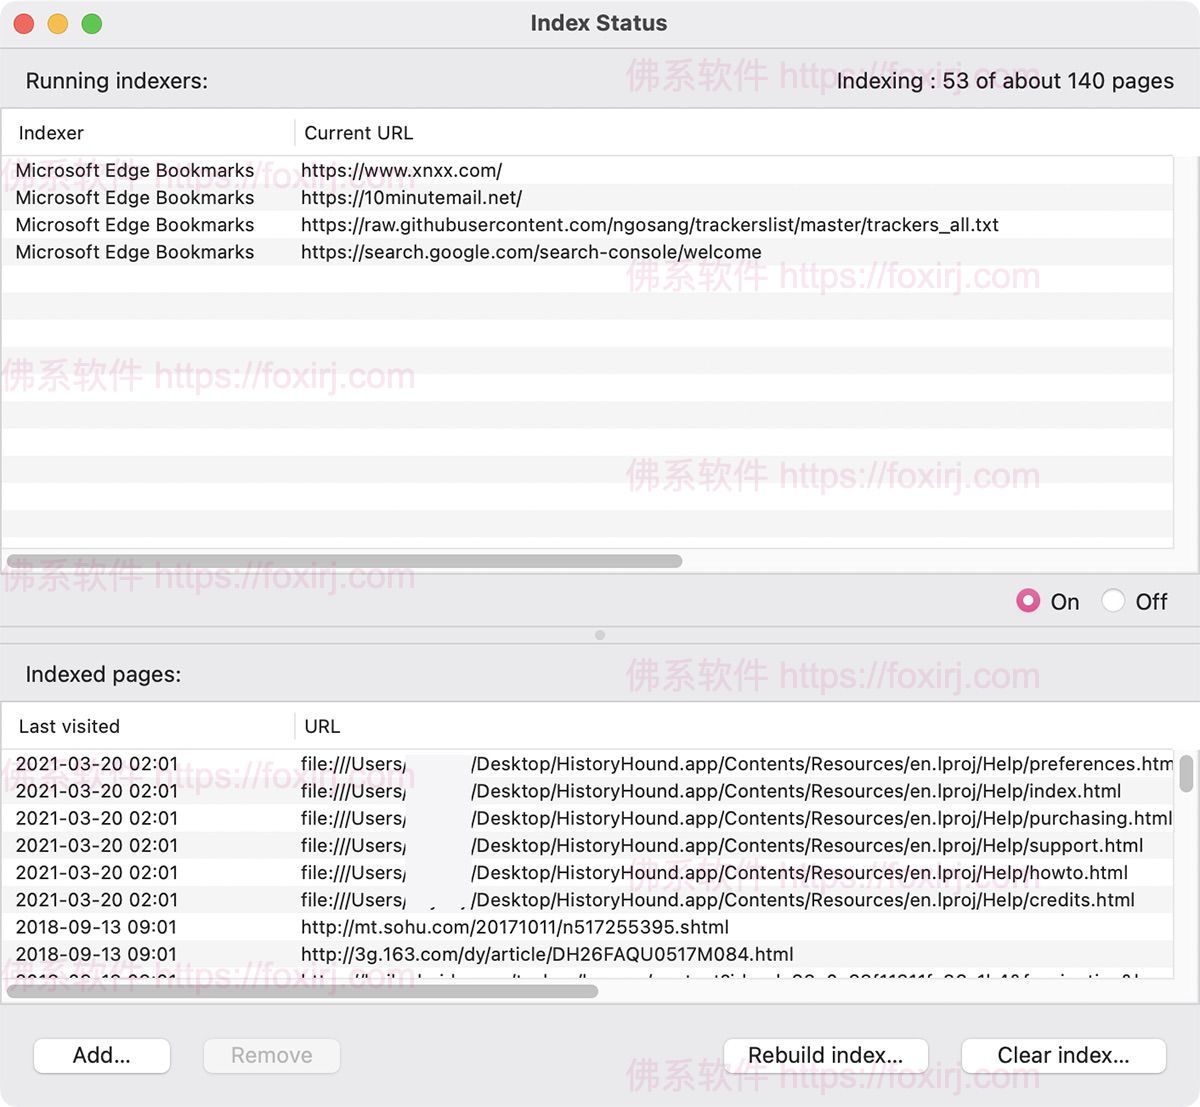This screenshot has height=1107, width=1200.
Task: Select the mt.sohu.com indexed page row
Action: coord(514,927)
